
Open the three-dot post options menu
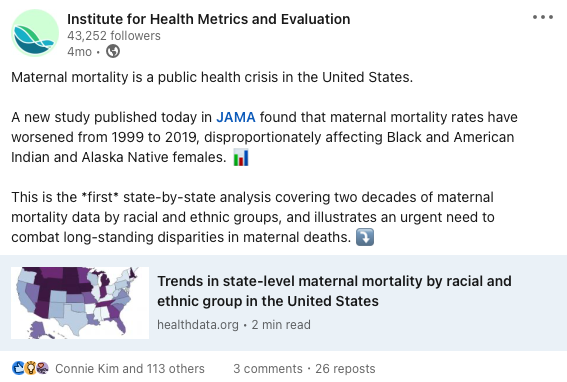tap(543, 17)
